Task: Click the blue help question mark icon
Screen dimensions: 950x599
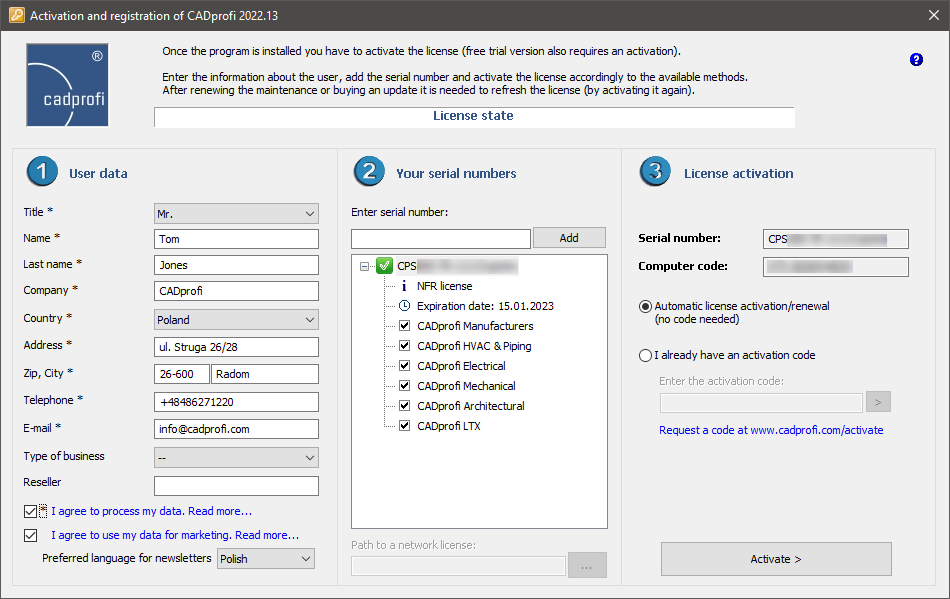Action: pyautogui.click(x=916, y=60)
